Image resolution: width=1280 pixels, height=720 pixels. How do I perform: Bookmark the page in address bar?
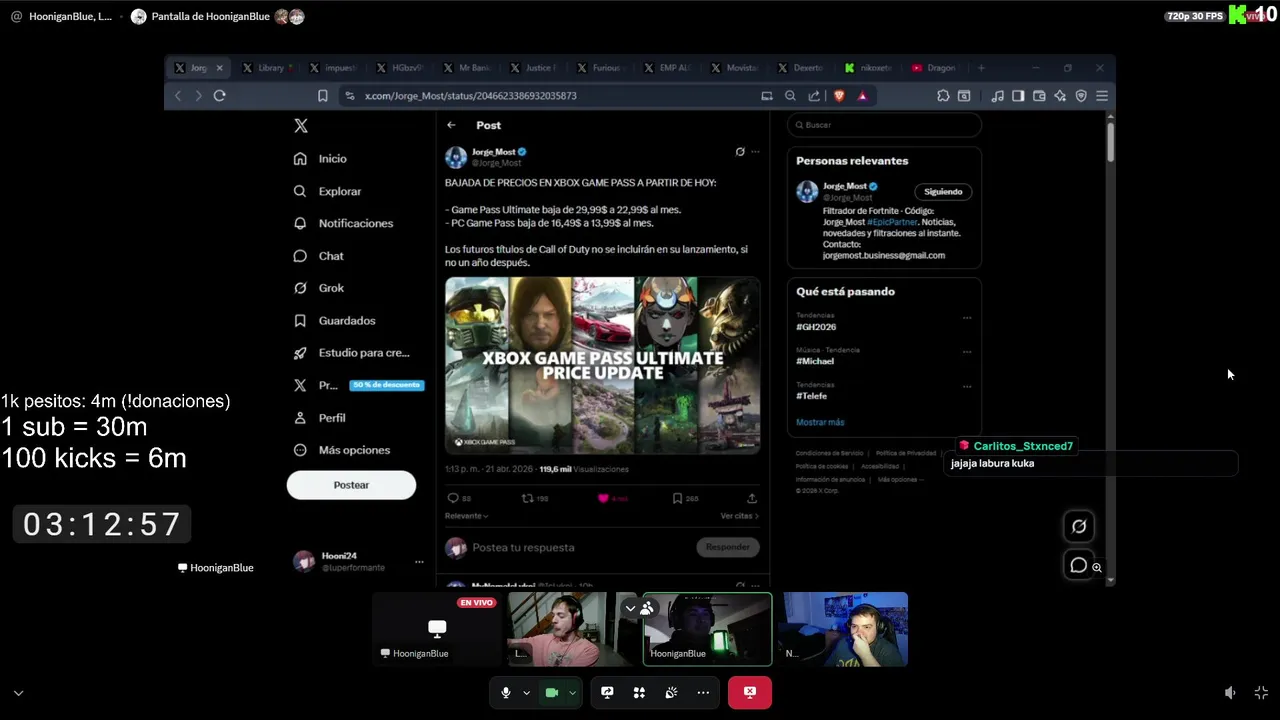coord(322,96)
